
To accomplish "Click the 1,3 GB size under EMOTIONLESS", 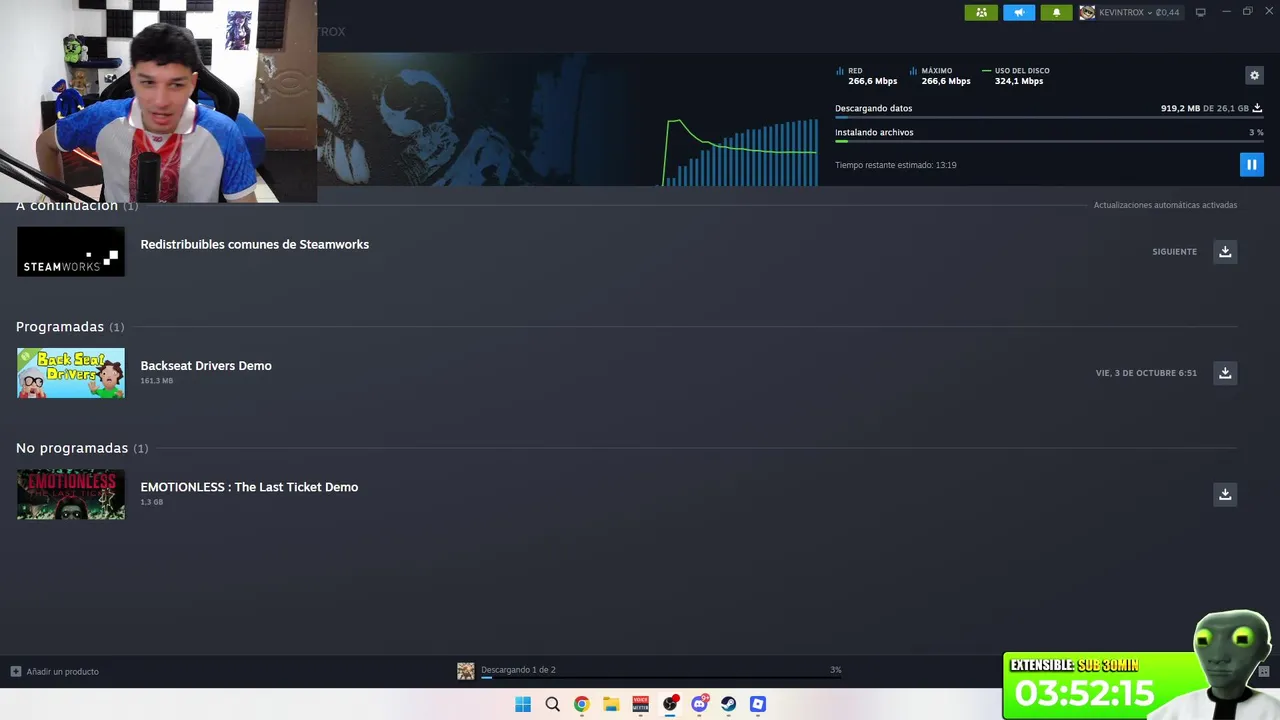I will 152,502.
